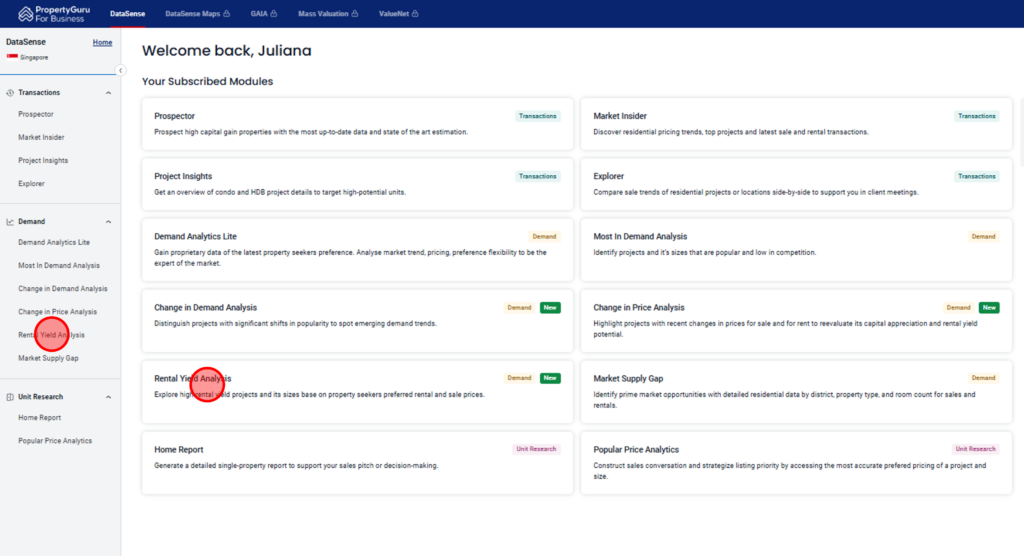Click the New badge on Change in Price card
The width and height of the screenshot is (1024, 556).
[x=989, y=308]
